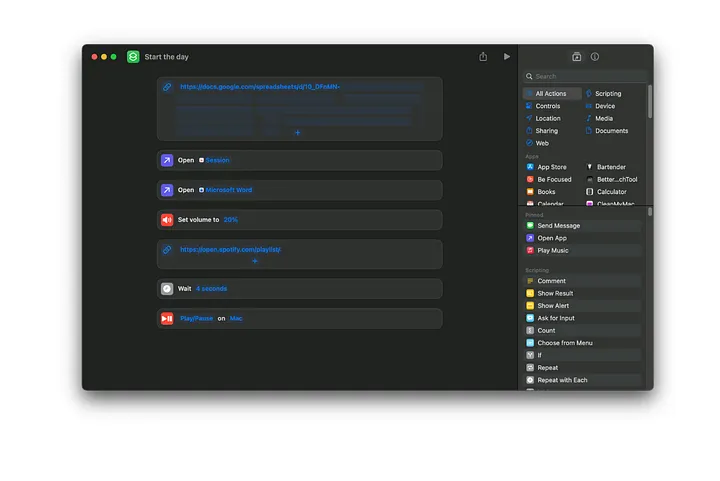
Task: Change the Session app parameter
Action: 214,160
